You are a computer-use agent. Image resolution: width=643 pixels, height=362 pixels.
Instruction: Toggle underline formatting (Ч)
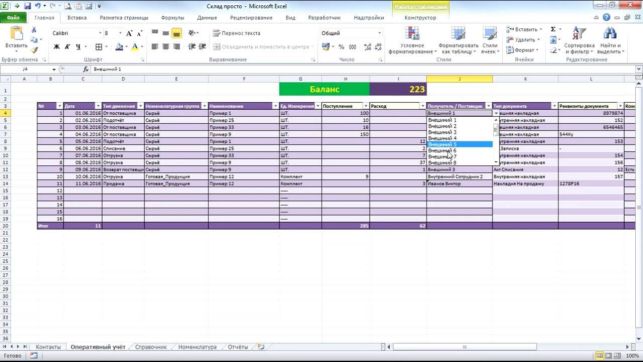click(x=78, y=47)
